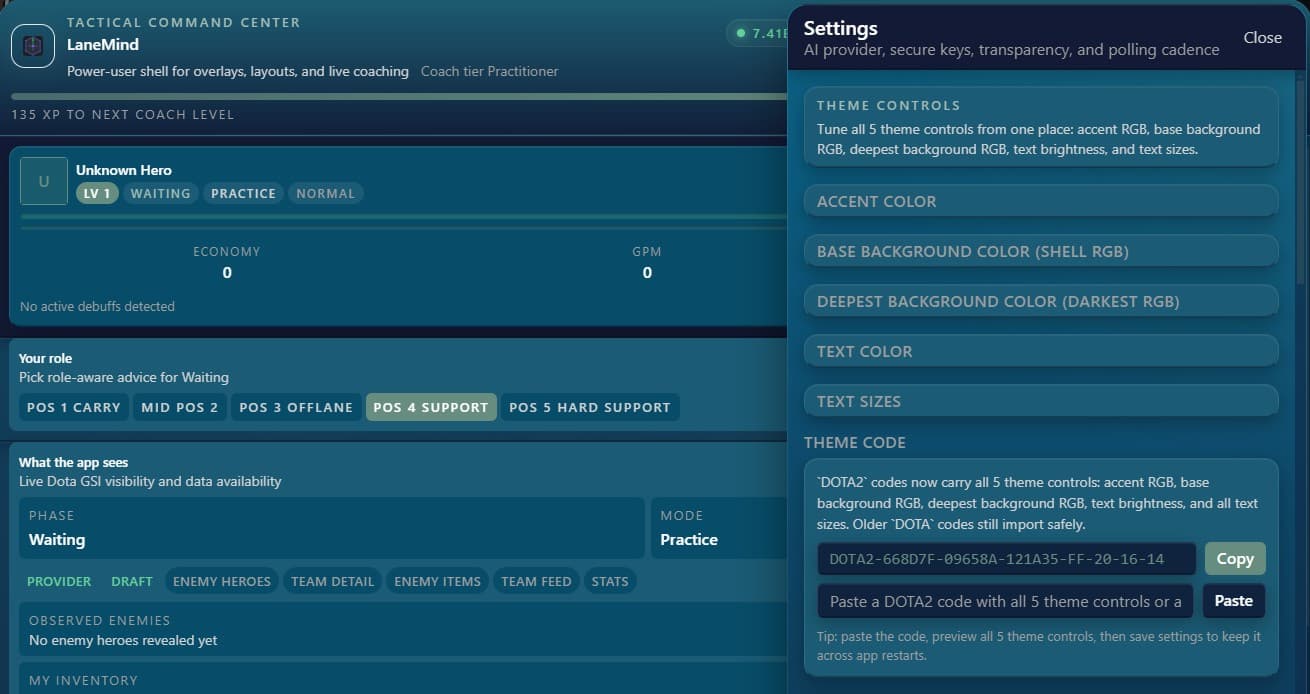The height and width of the screenshot is (694, 1310).
Task: Select Pos 4 Support role
Action: coord(431,407)
